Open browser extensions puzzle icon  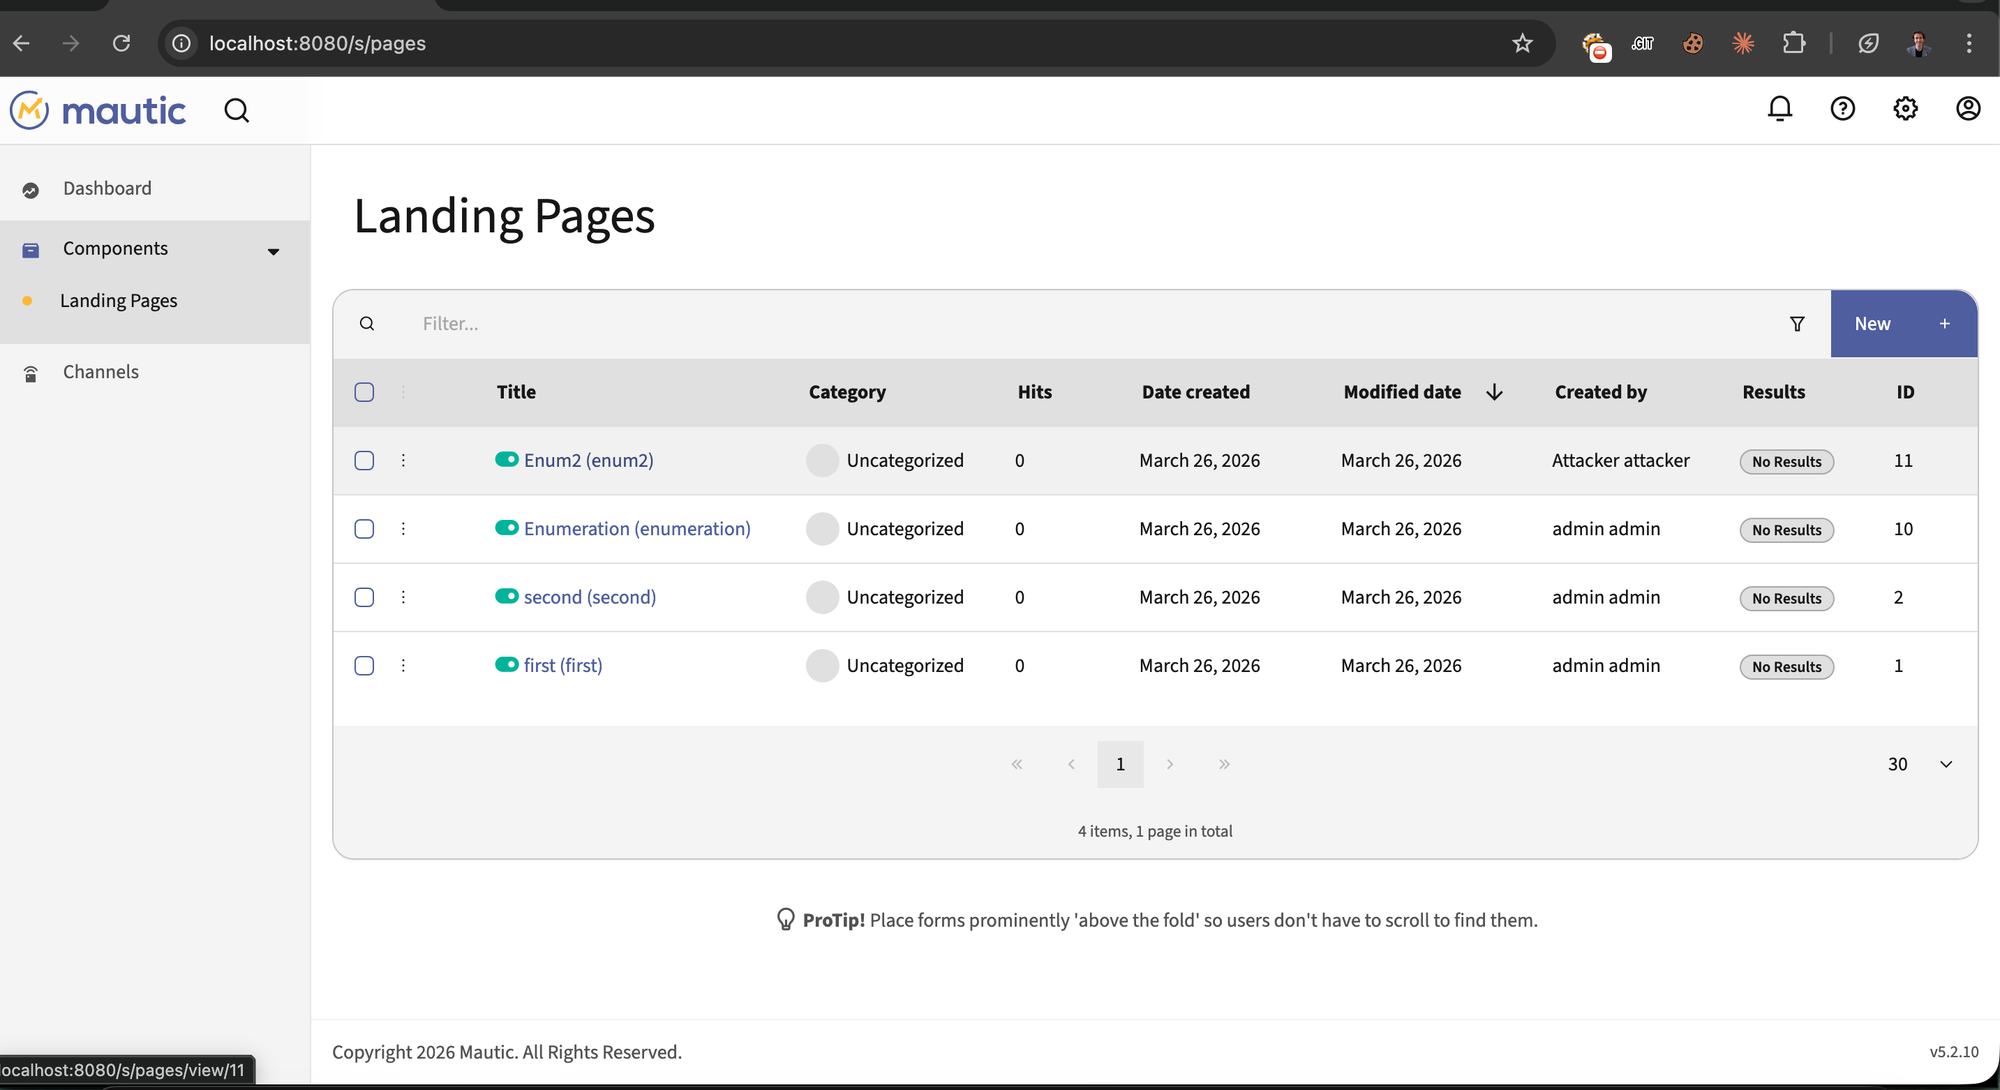[1794, 43]
